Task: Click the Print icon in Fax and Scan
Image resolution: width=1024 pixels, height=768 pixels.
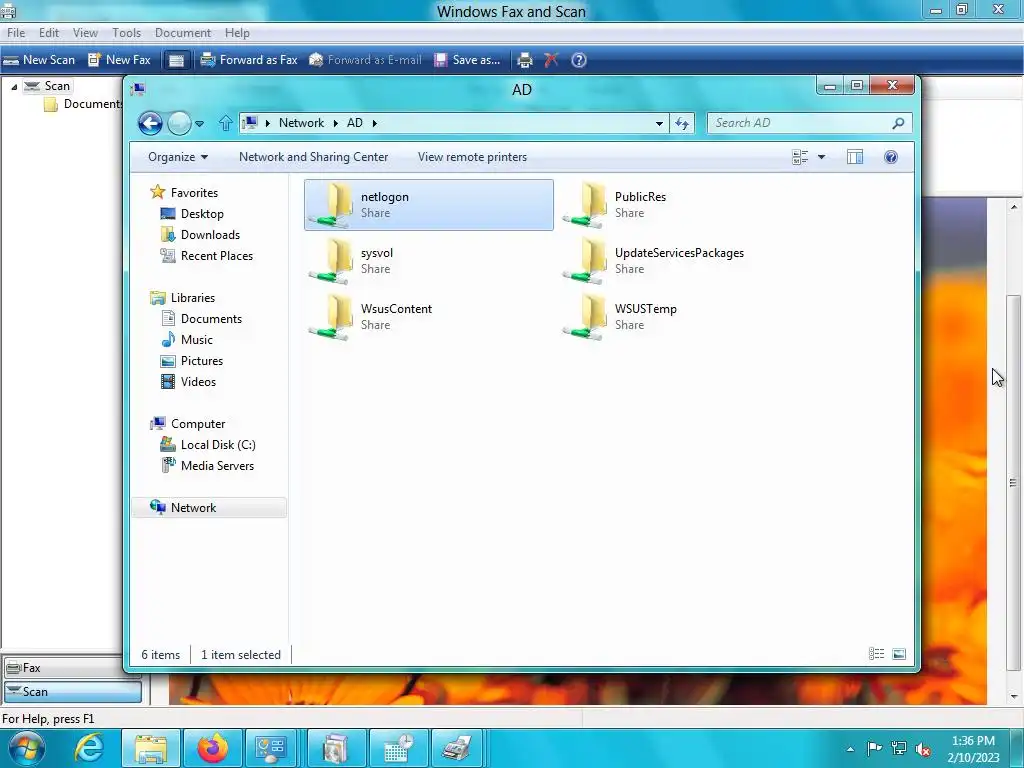Action: click(524, 60)
